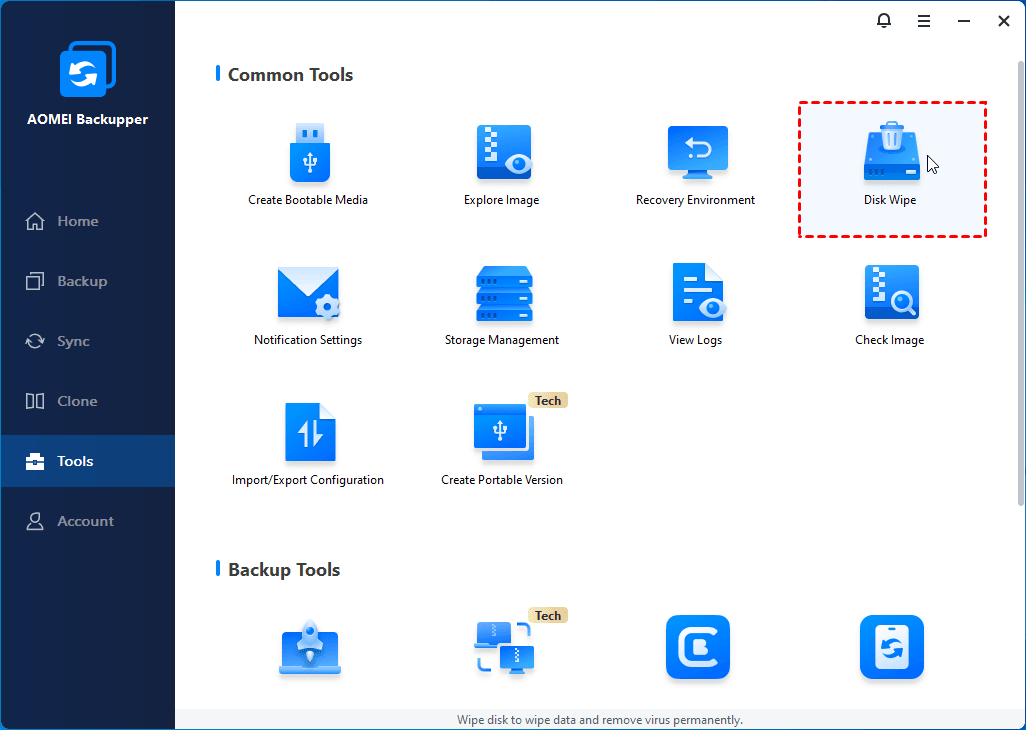Click the Create Portable Version icon
The image size is (1026, 730).
[502, 434]
